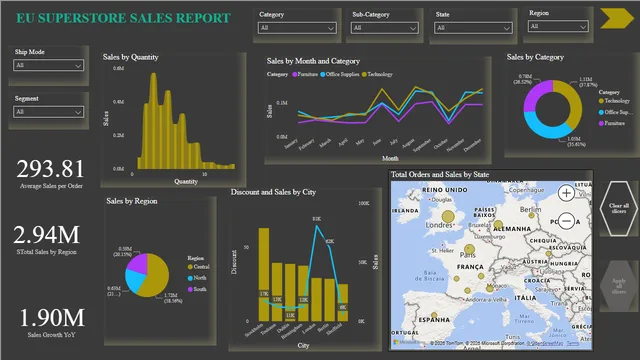Screen dimensions: 640x360
Task: Select Technology in the line chart legend
Action: pyautogui.click(x=377, y=74)
